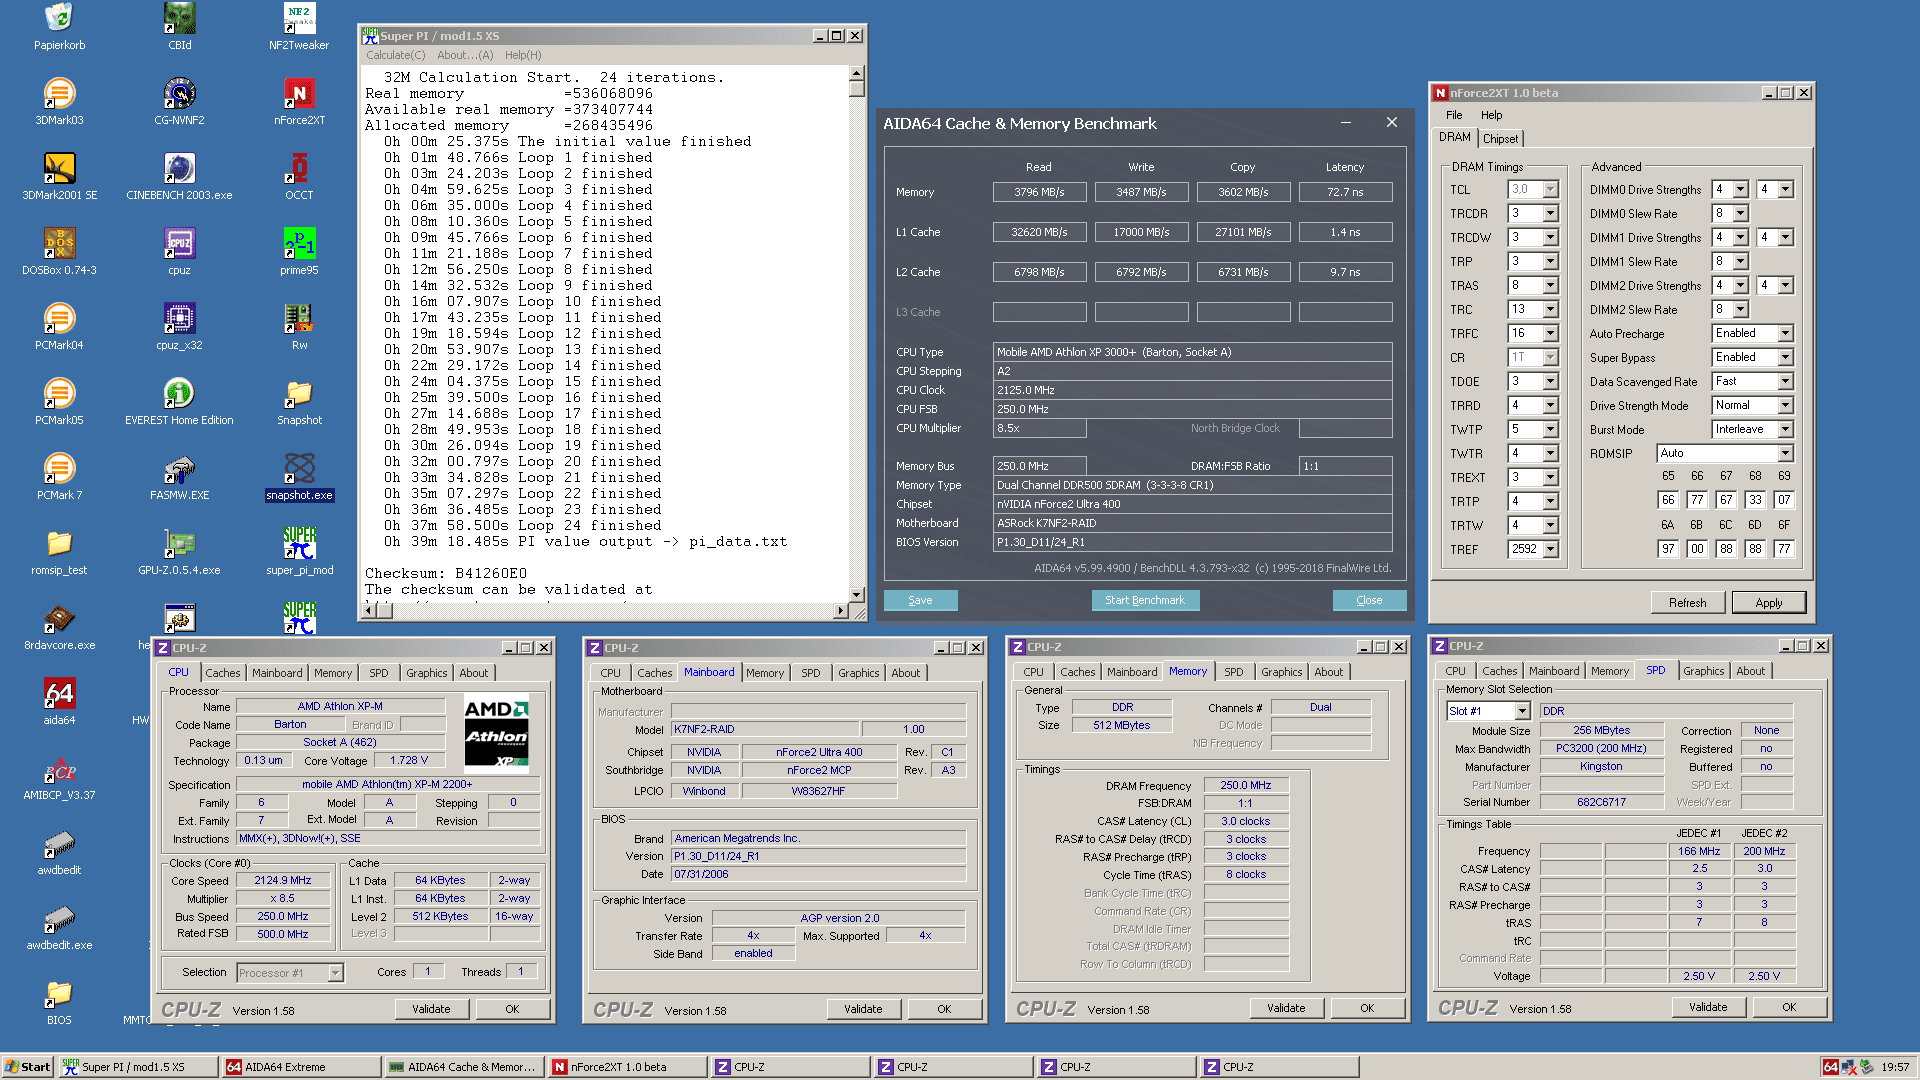The image size is (1920, 1080).
Task: Click Start Benchmark in AIDA64
Action: coord(1145,600)
